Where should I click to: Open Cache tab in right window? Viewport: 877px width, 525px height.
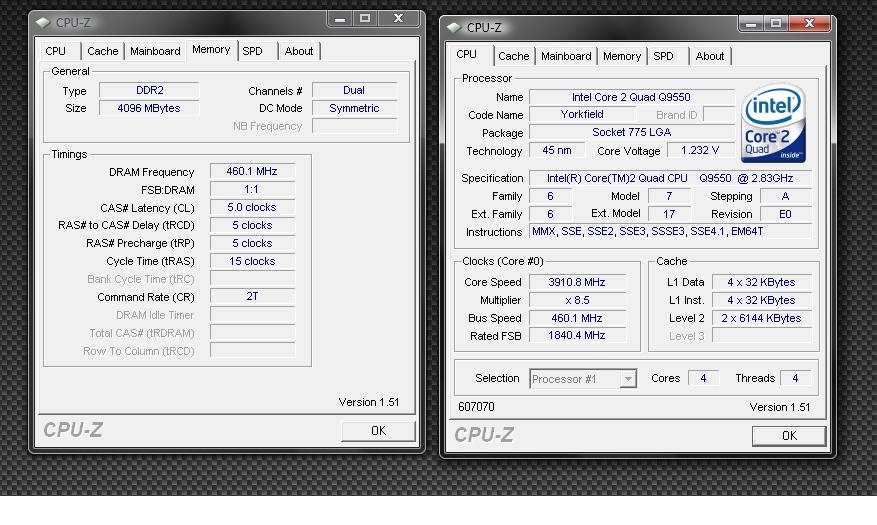(513, 56)
